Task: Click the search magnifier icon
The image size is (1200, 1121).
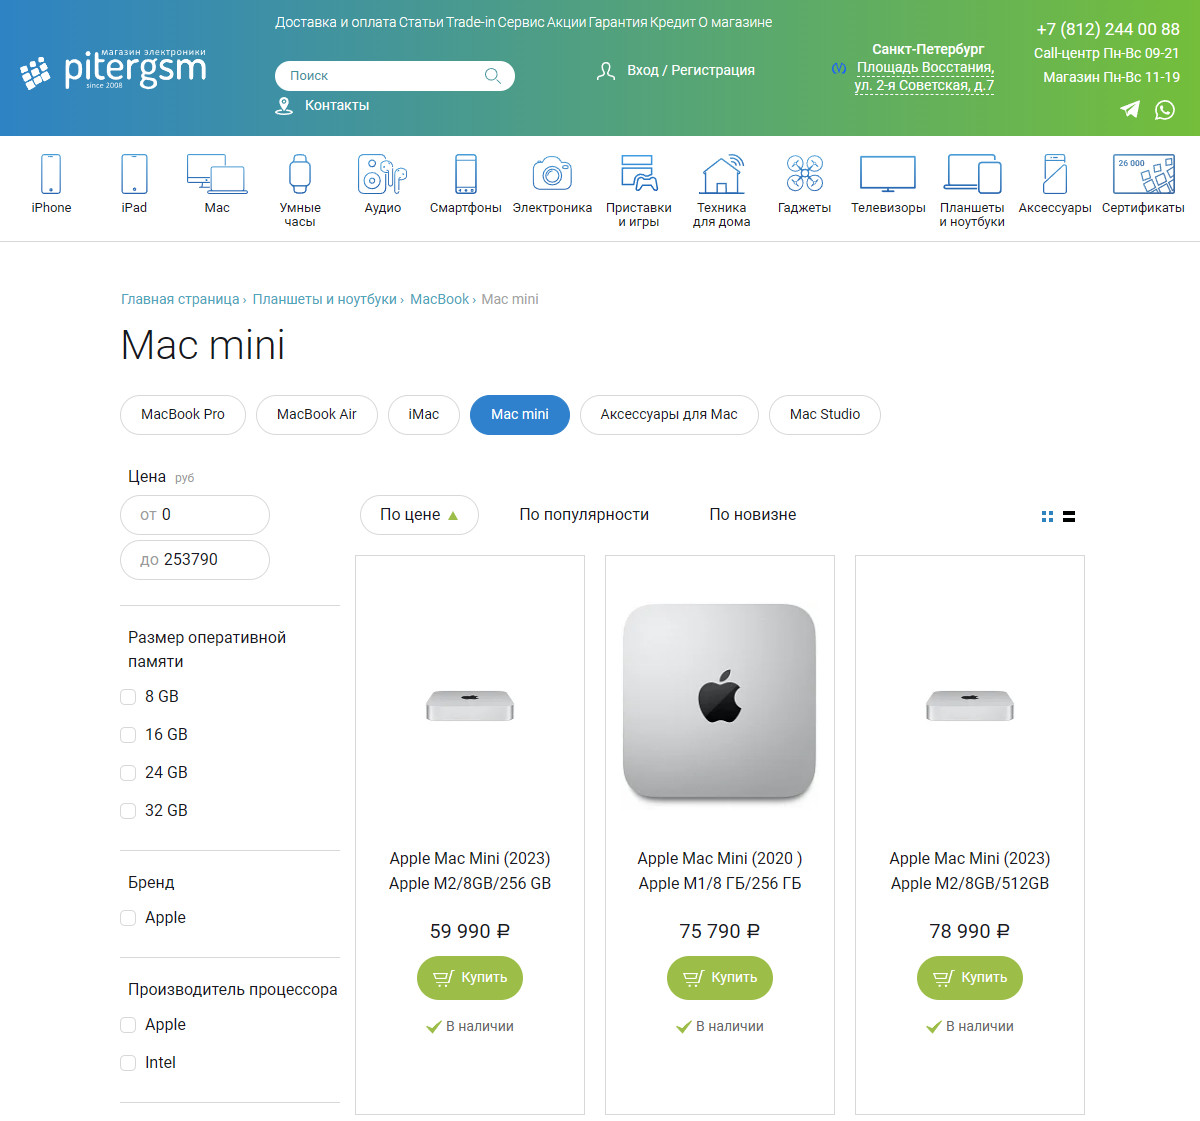Action: point(492,76)
